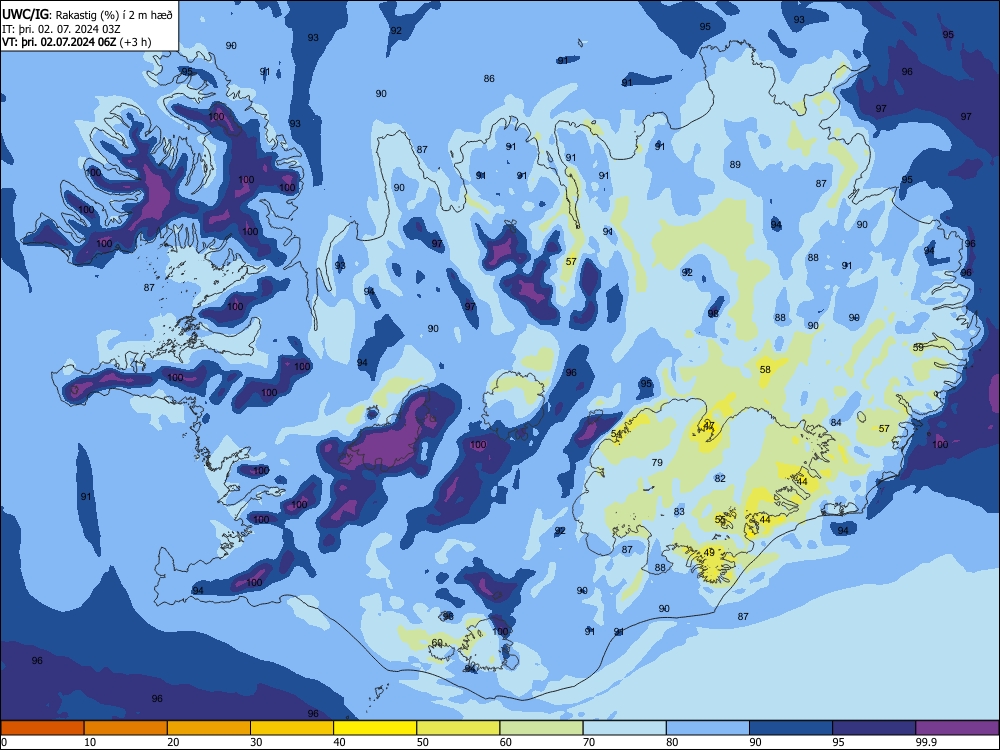1000x750 pixels.
Task: Click the humidity value '59' near the east coast
Action: (x=918, y=348)
